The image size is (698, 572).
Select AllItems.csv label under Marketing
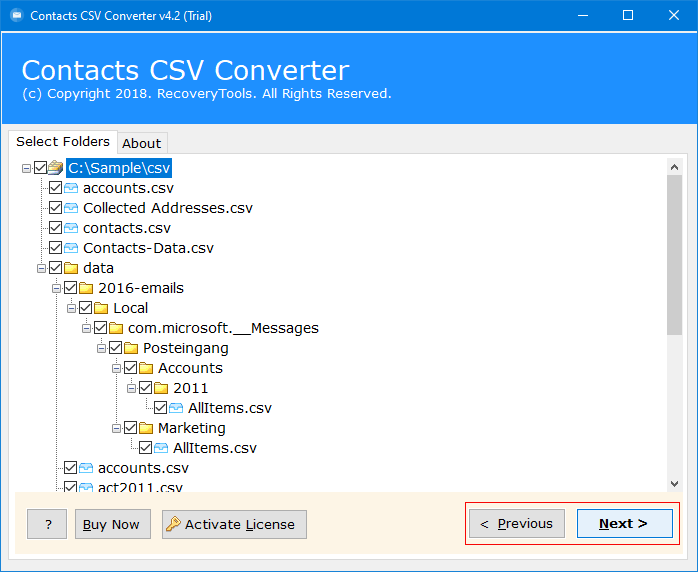click(215, 448)
